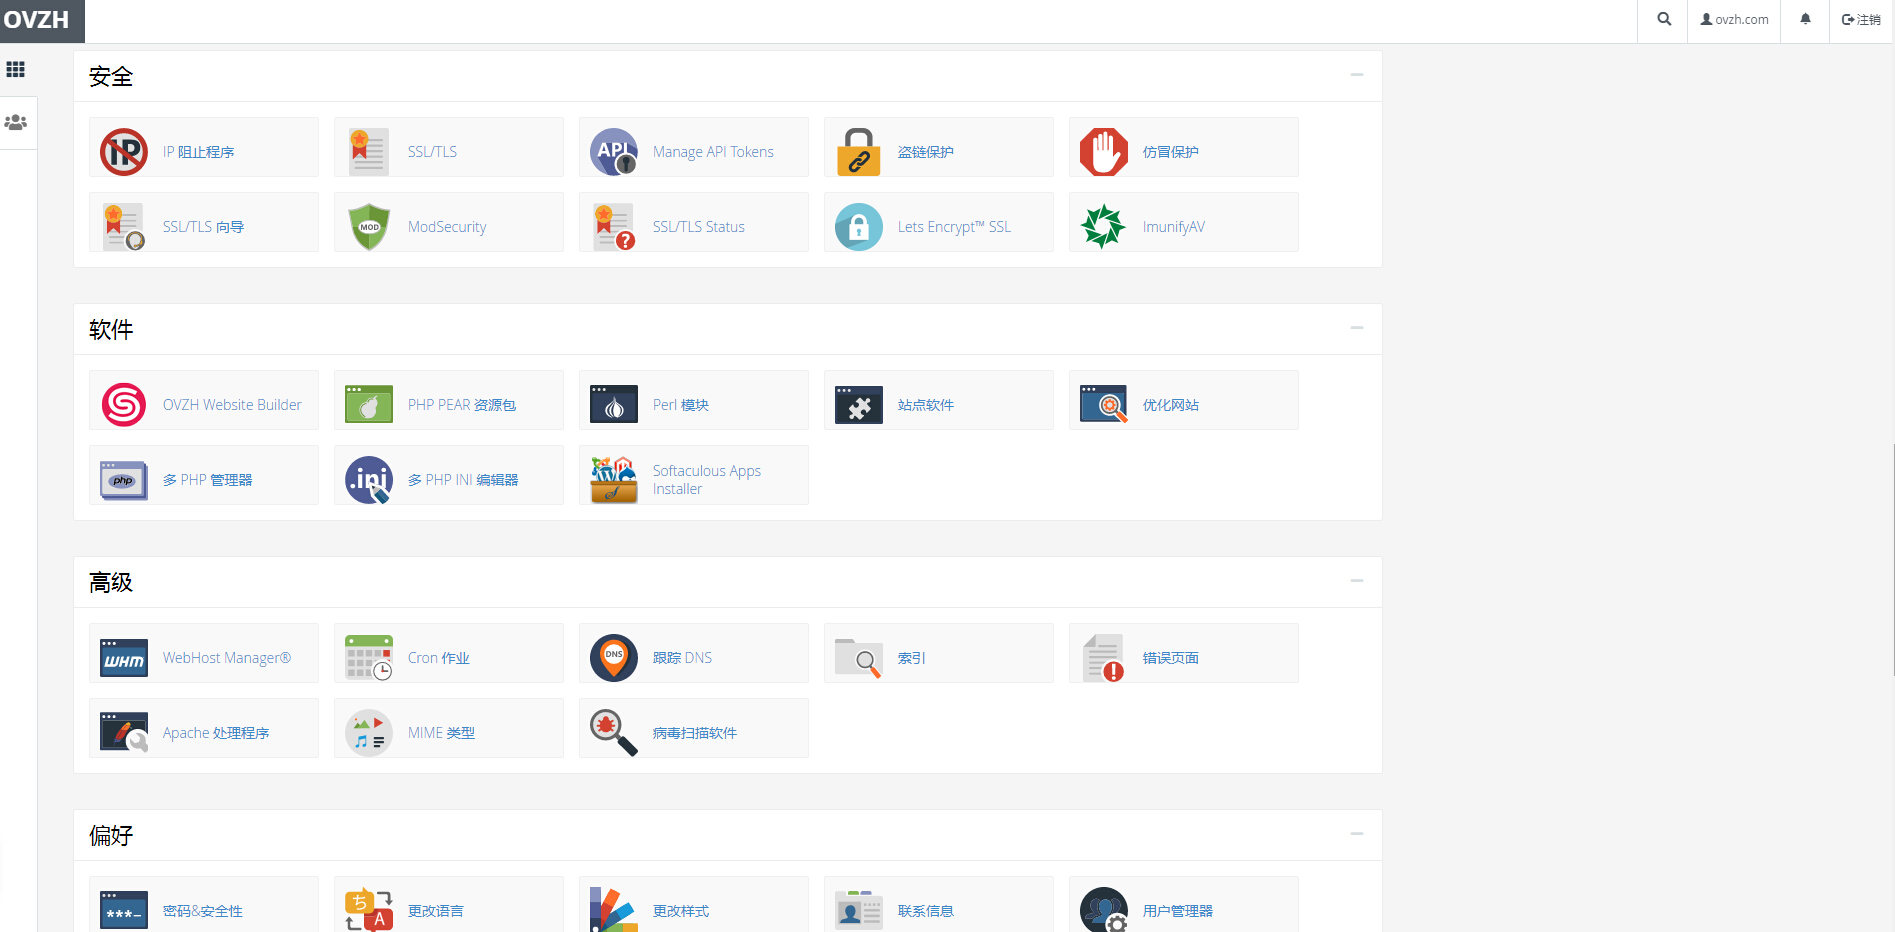Viewport: 1895px width, 932px height.
Task: Open the search icon in top bar
Action: (1664, 19)
